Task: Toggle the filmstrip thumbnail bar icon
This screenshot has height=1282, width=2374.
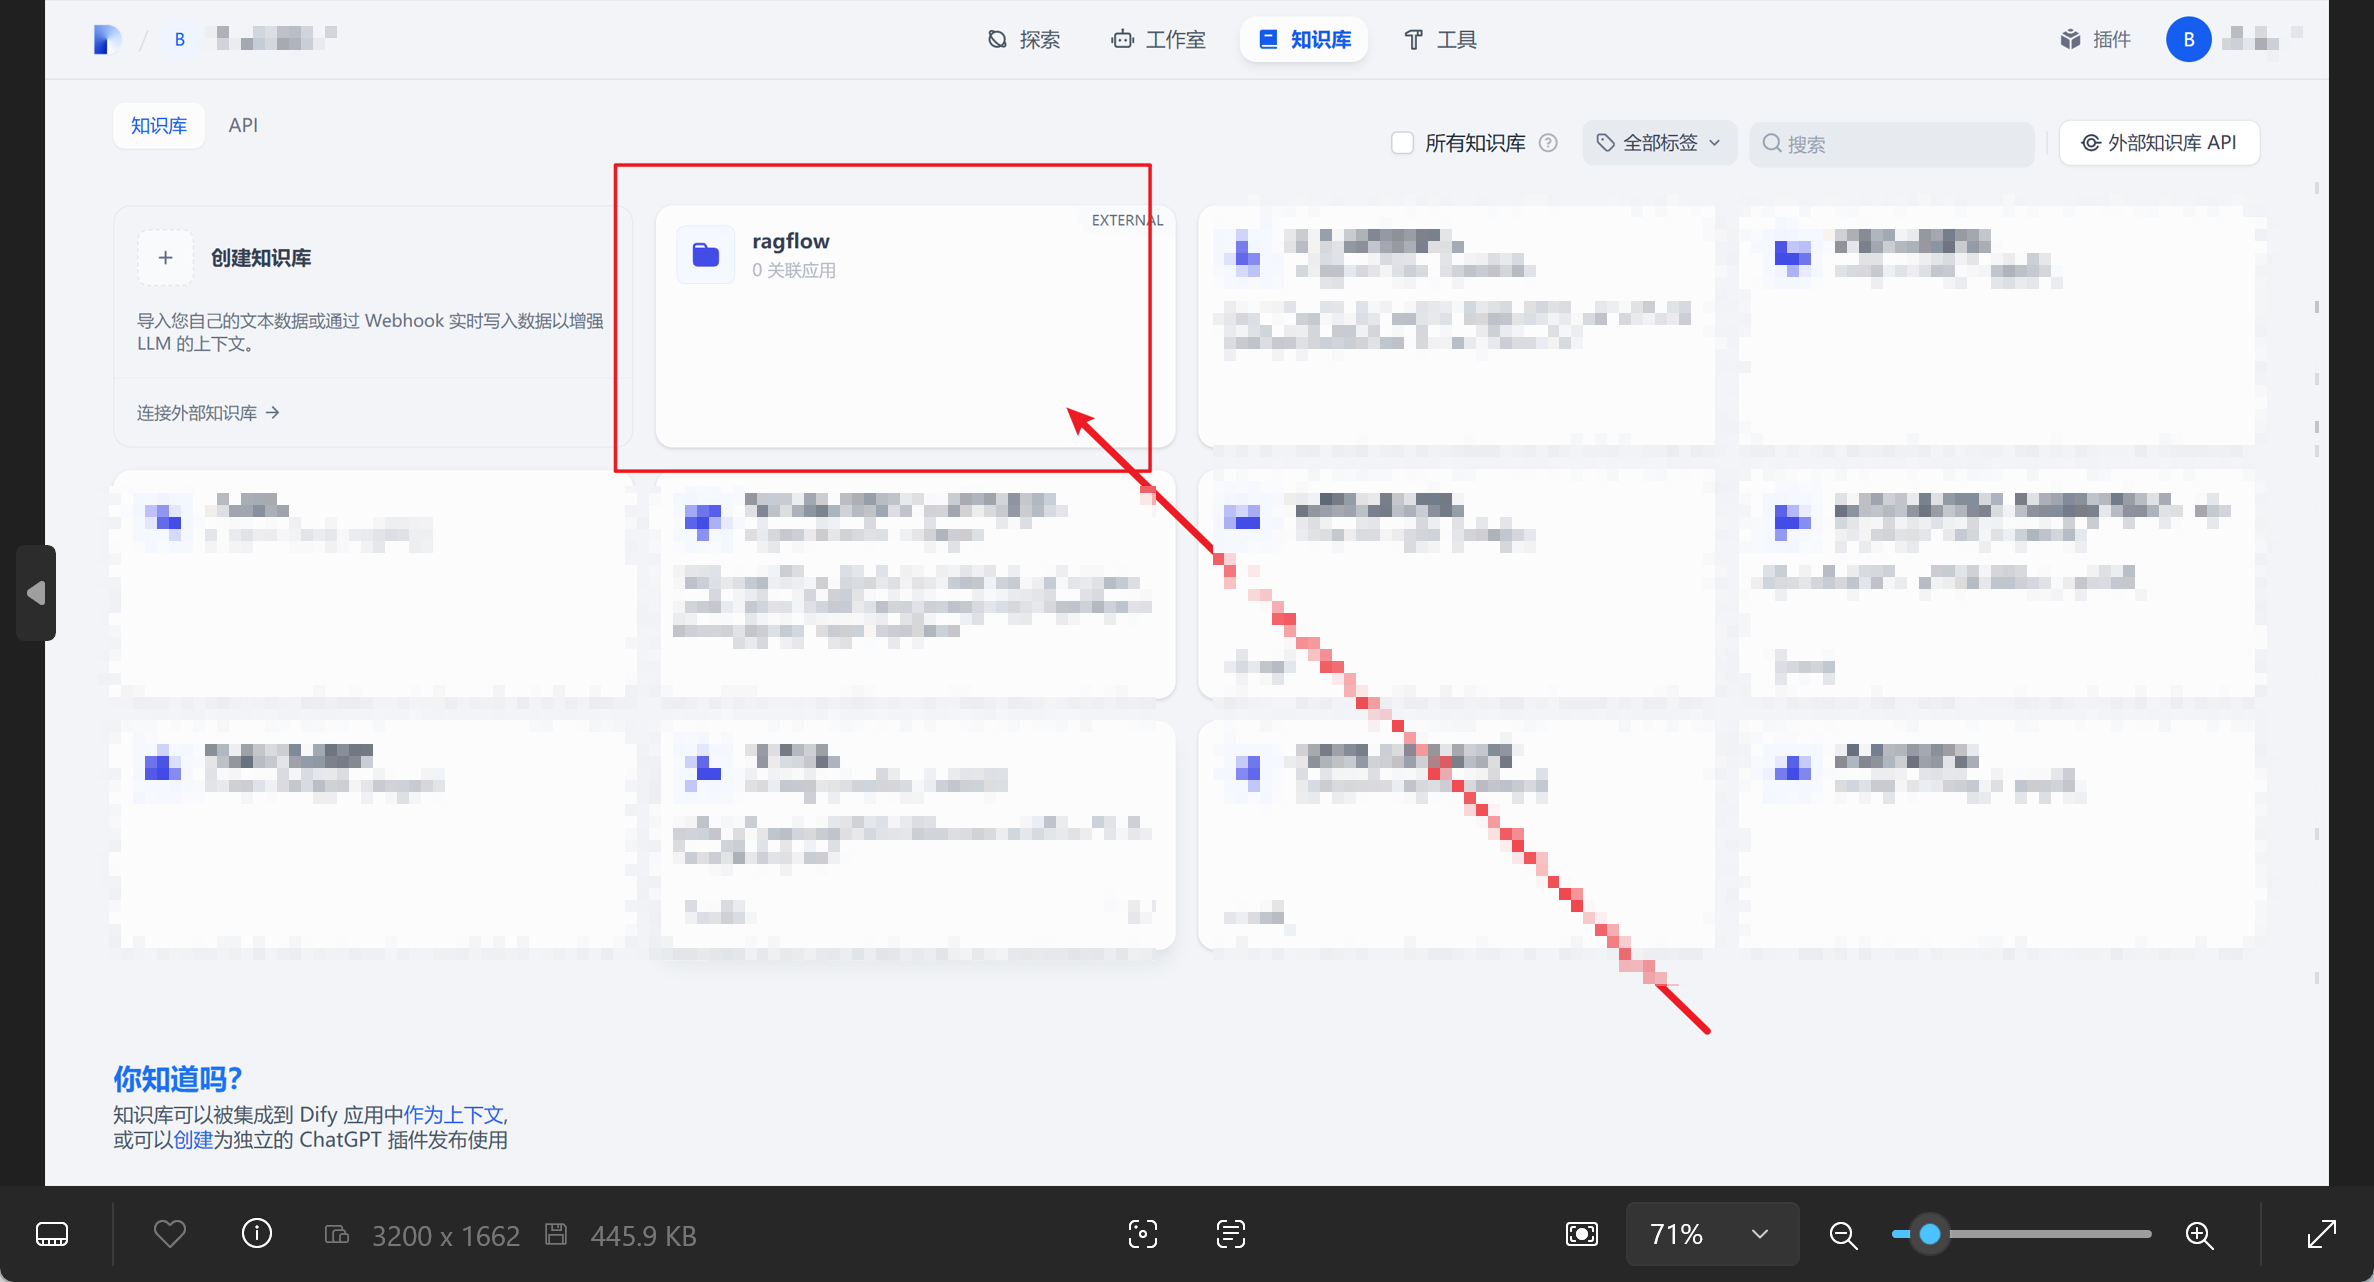Action: click(52, 1234)
